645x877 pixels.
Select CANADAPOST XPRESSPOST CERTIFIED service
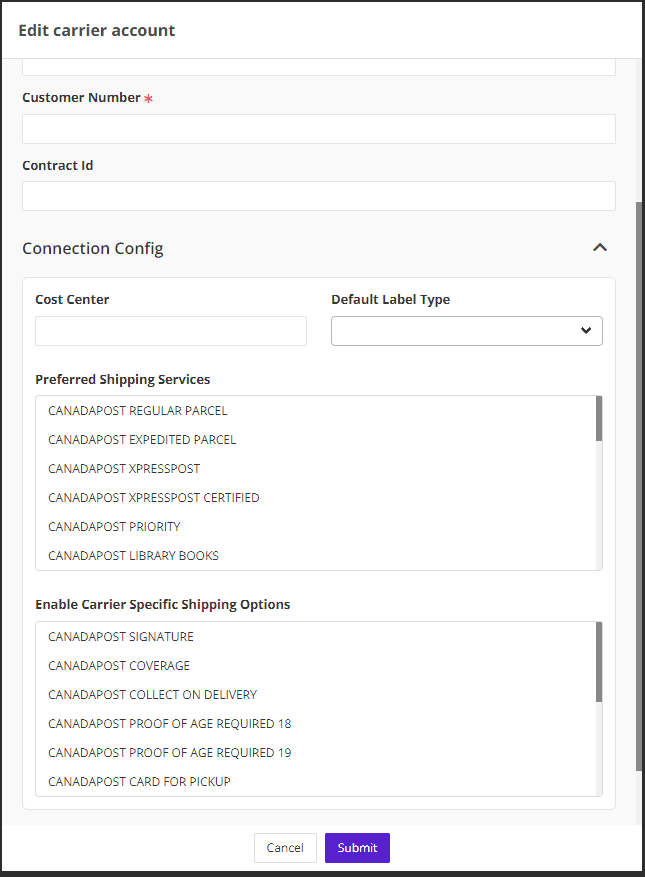153,497
